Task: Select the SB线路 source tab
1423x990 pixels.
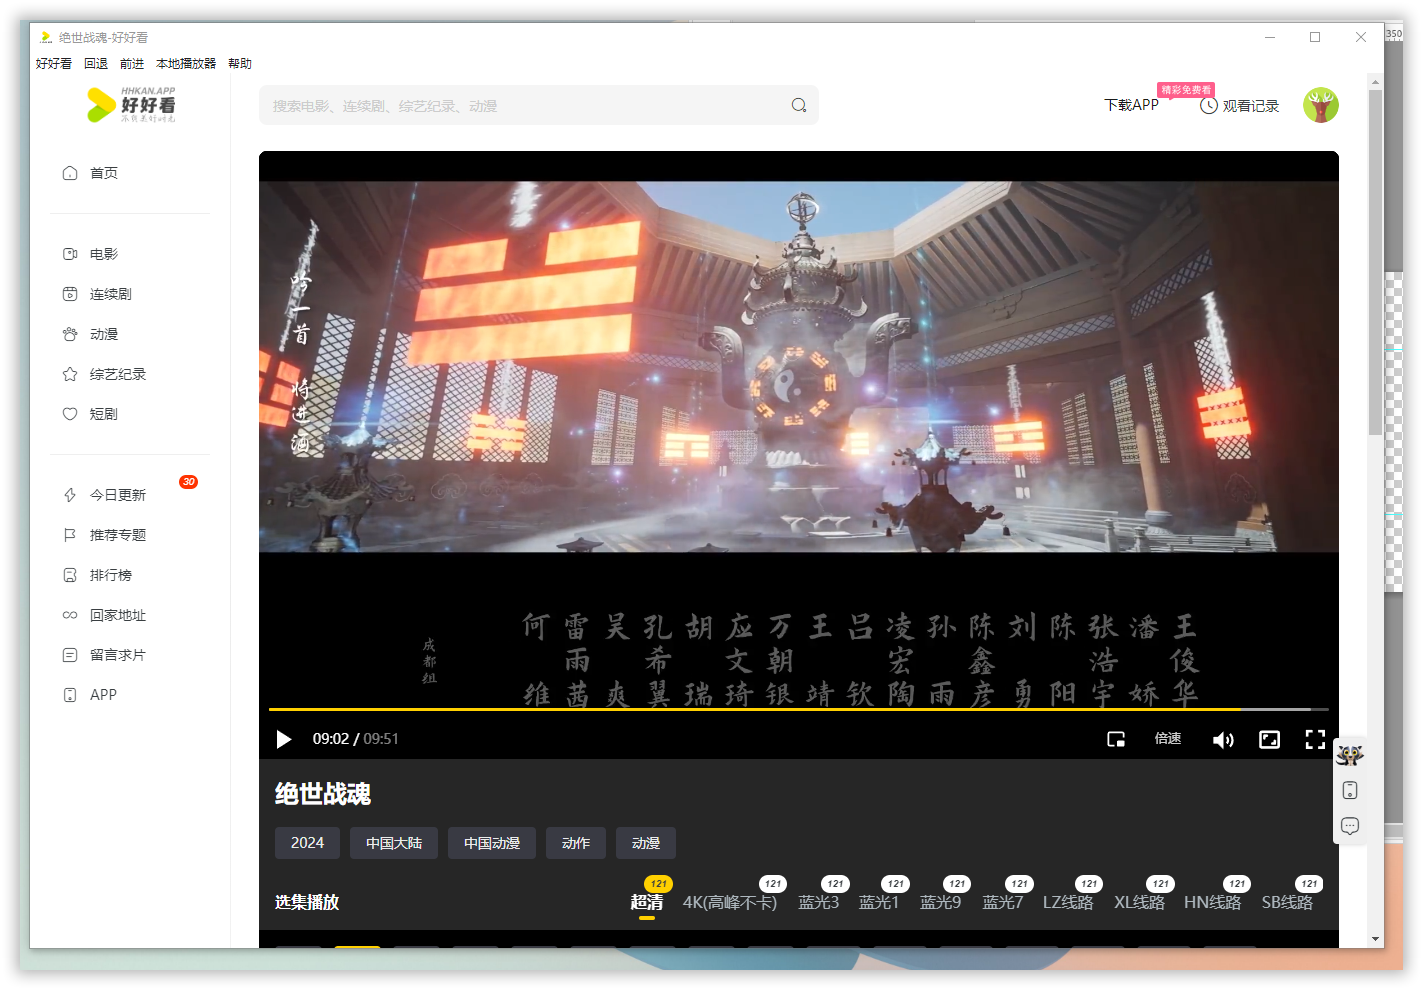Action: (1287, 902)
